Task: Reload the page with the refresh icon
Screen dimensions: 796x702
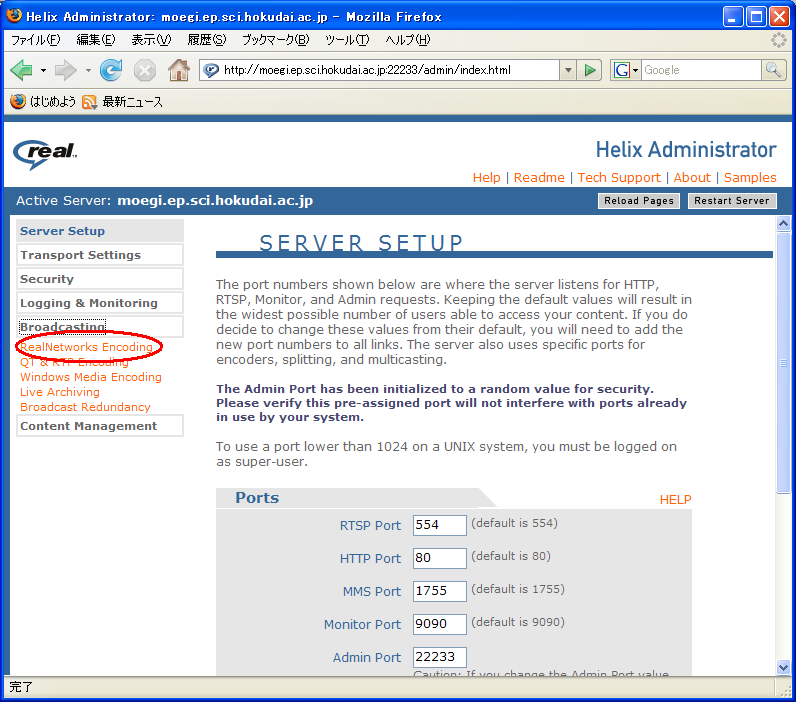Action: (111, 70)
